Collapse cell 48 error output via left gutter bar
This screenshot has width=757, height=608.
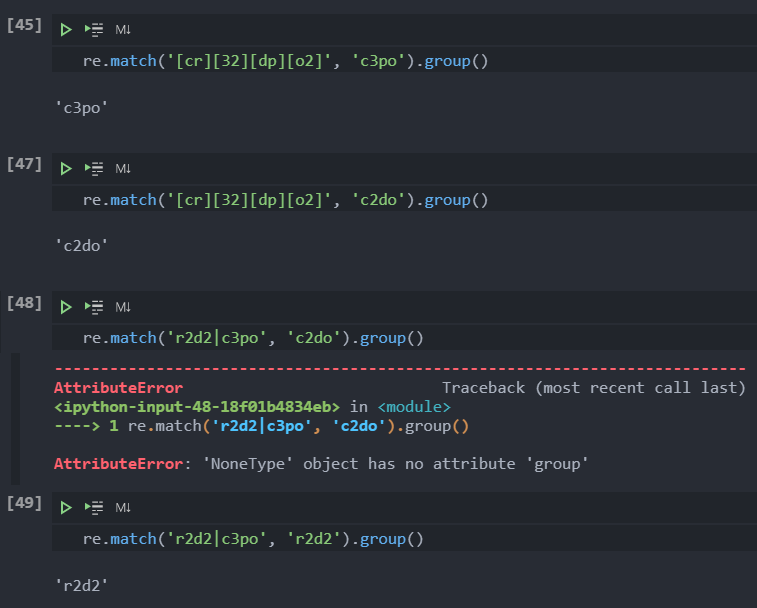point(15,419)
